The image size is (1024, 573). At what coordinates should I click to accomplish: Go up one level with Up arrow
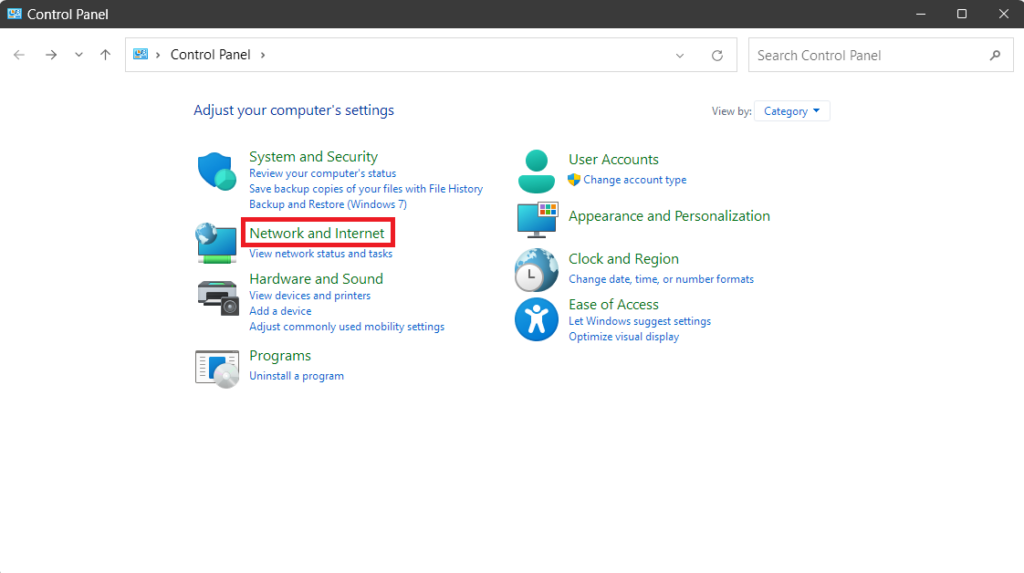[105, 55]
